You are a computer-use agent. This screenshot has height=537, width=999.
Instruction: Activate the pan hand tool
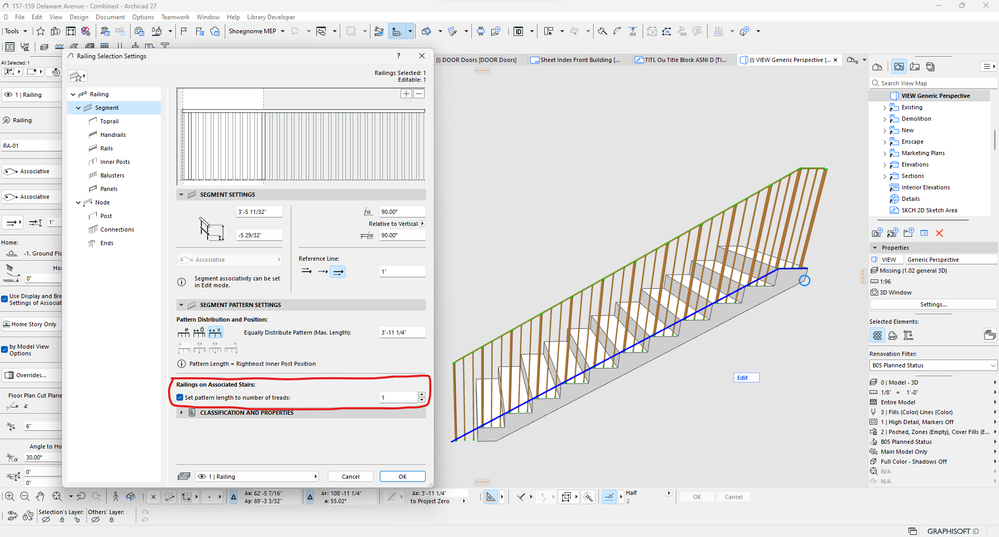pos(40,496)
